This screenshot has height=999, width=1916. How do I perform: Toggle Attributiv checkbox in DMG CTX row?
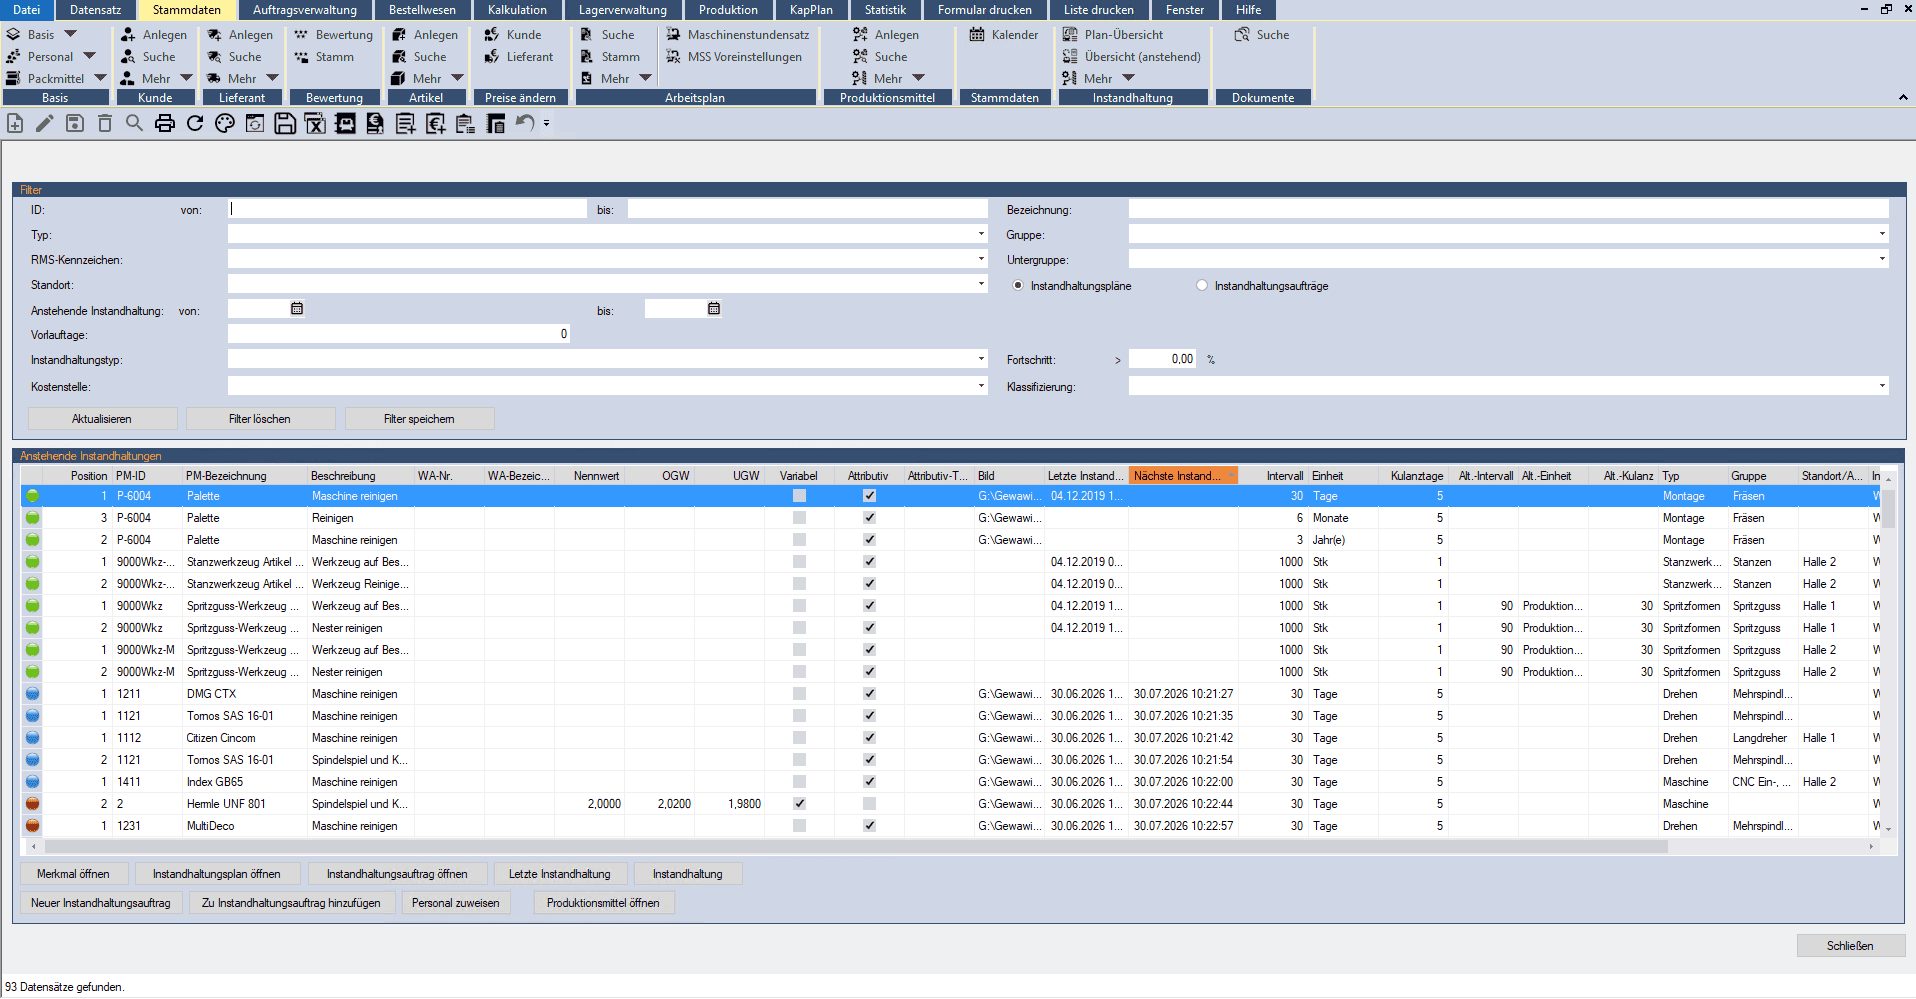[x=869, y=694]
